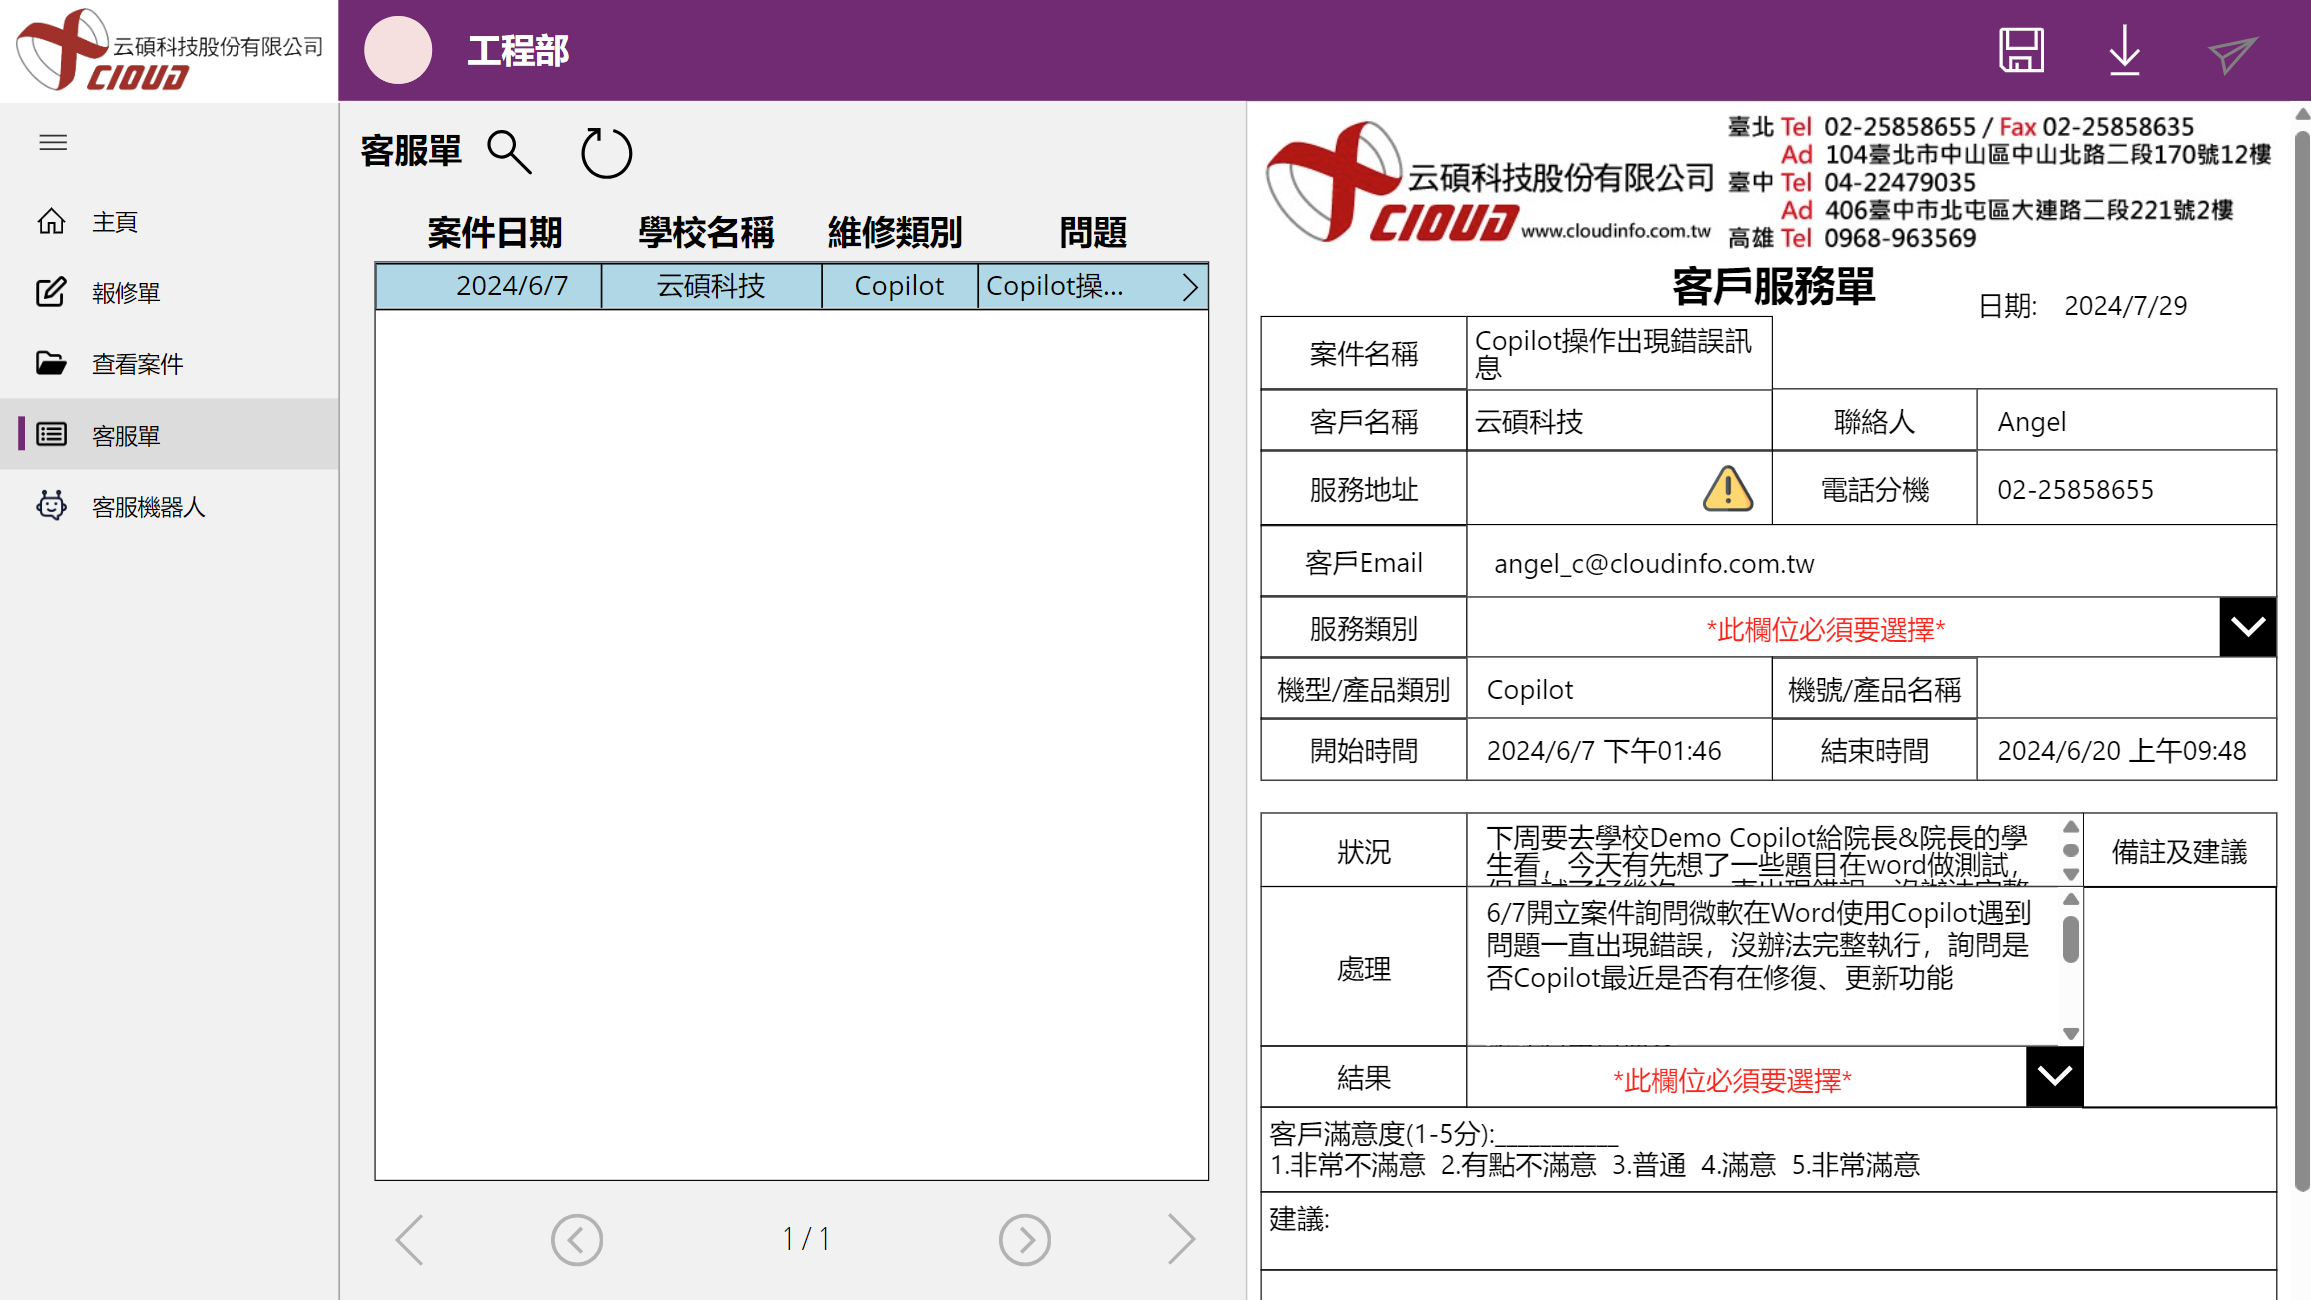Select the 客服單 menu item
The height and width of the screenshot is (1300, 2311).
click(x=169, y=434)
